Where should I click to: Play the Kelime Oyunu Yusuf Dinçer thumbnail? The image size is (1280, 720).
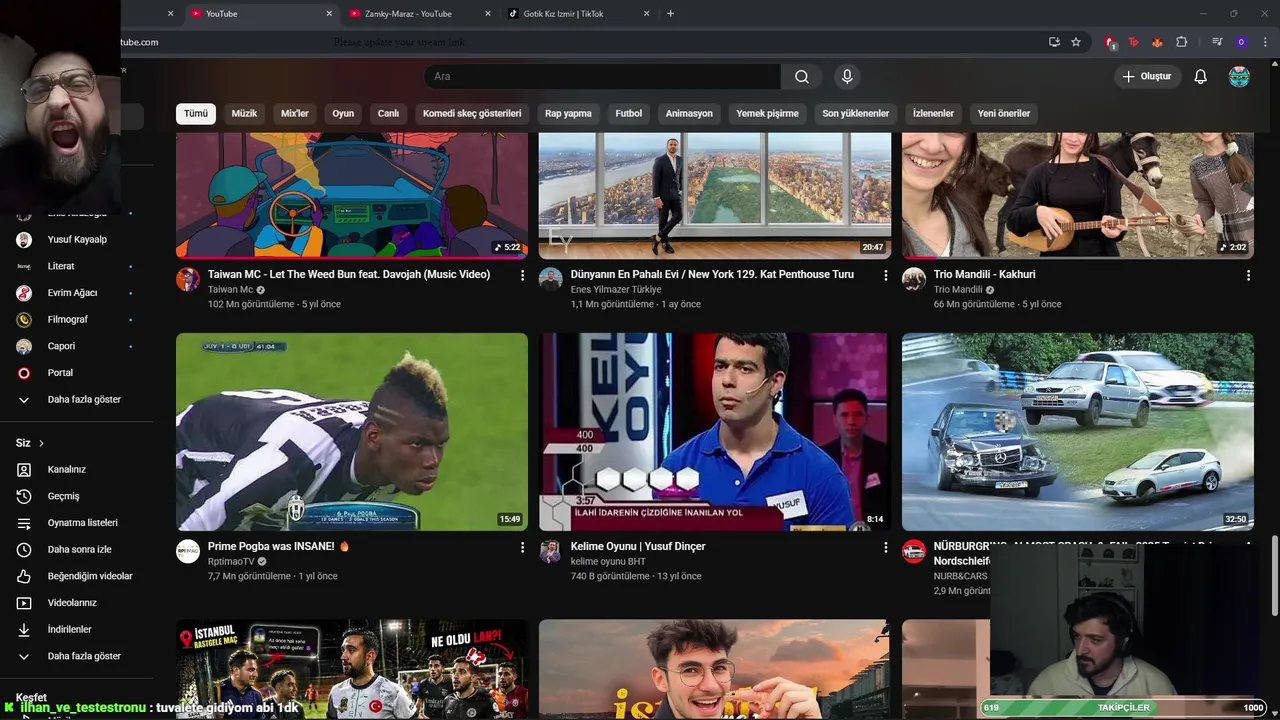(x=715, y=432)
